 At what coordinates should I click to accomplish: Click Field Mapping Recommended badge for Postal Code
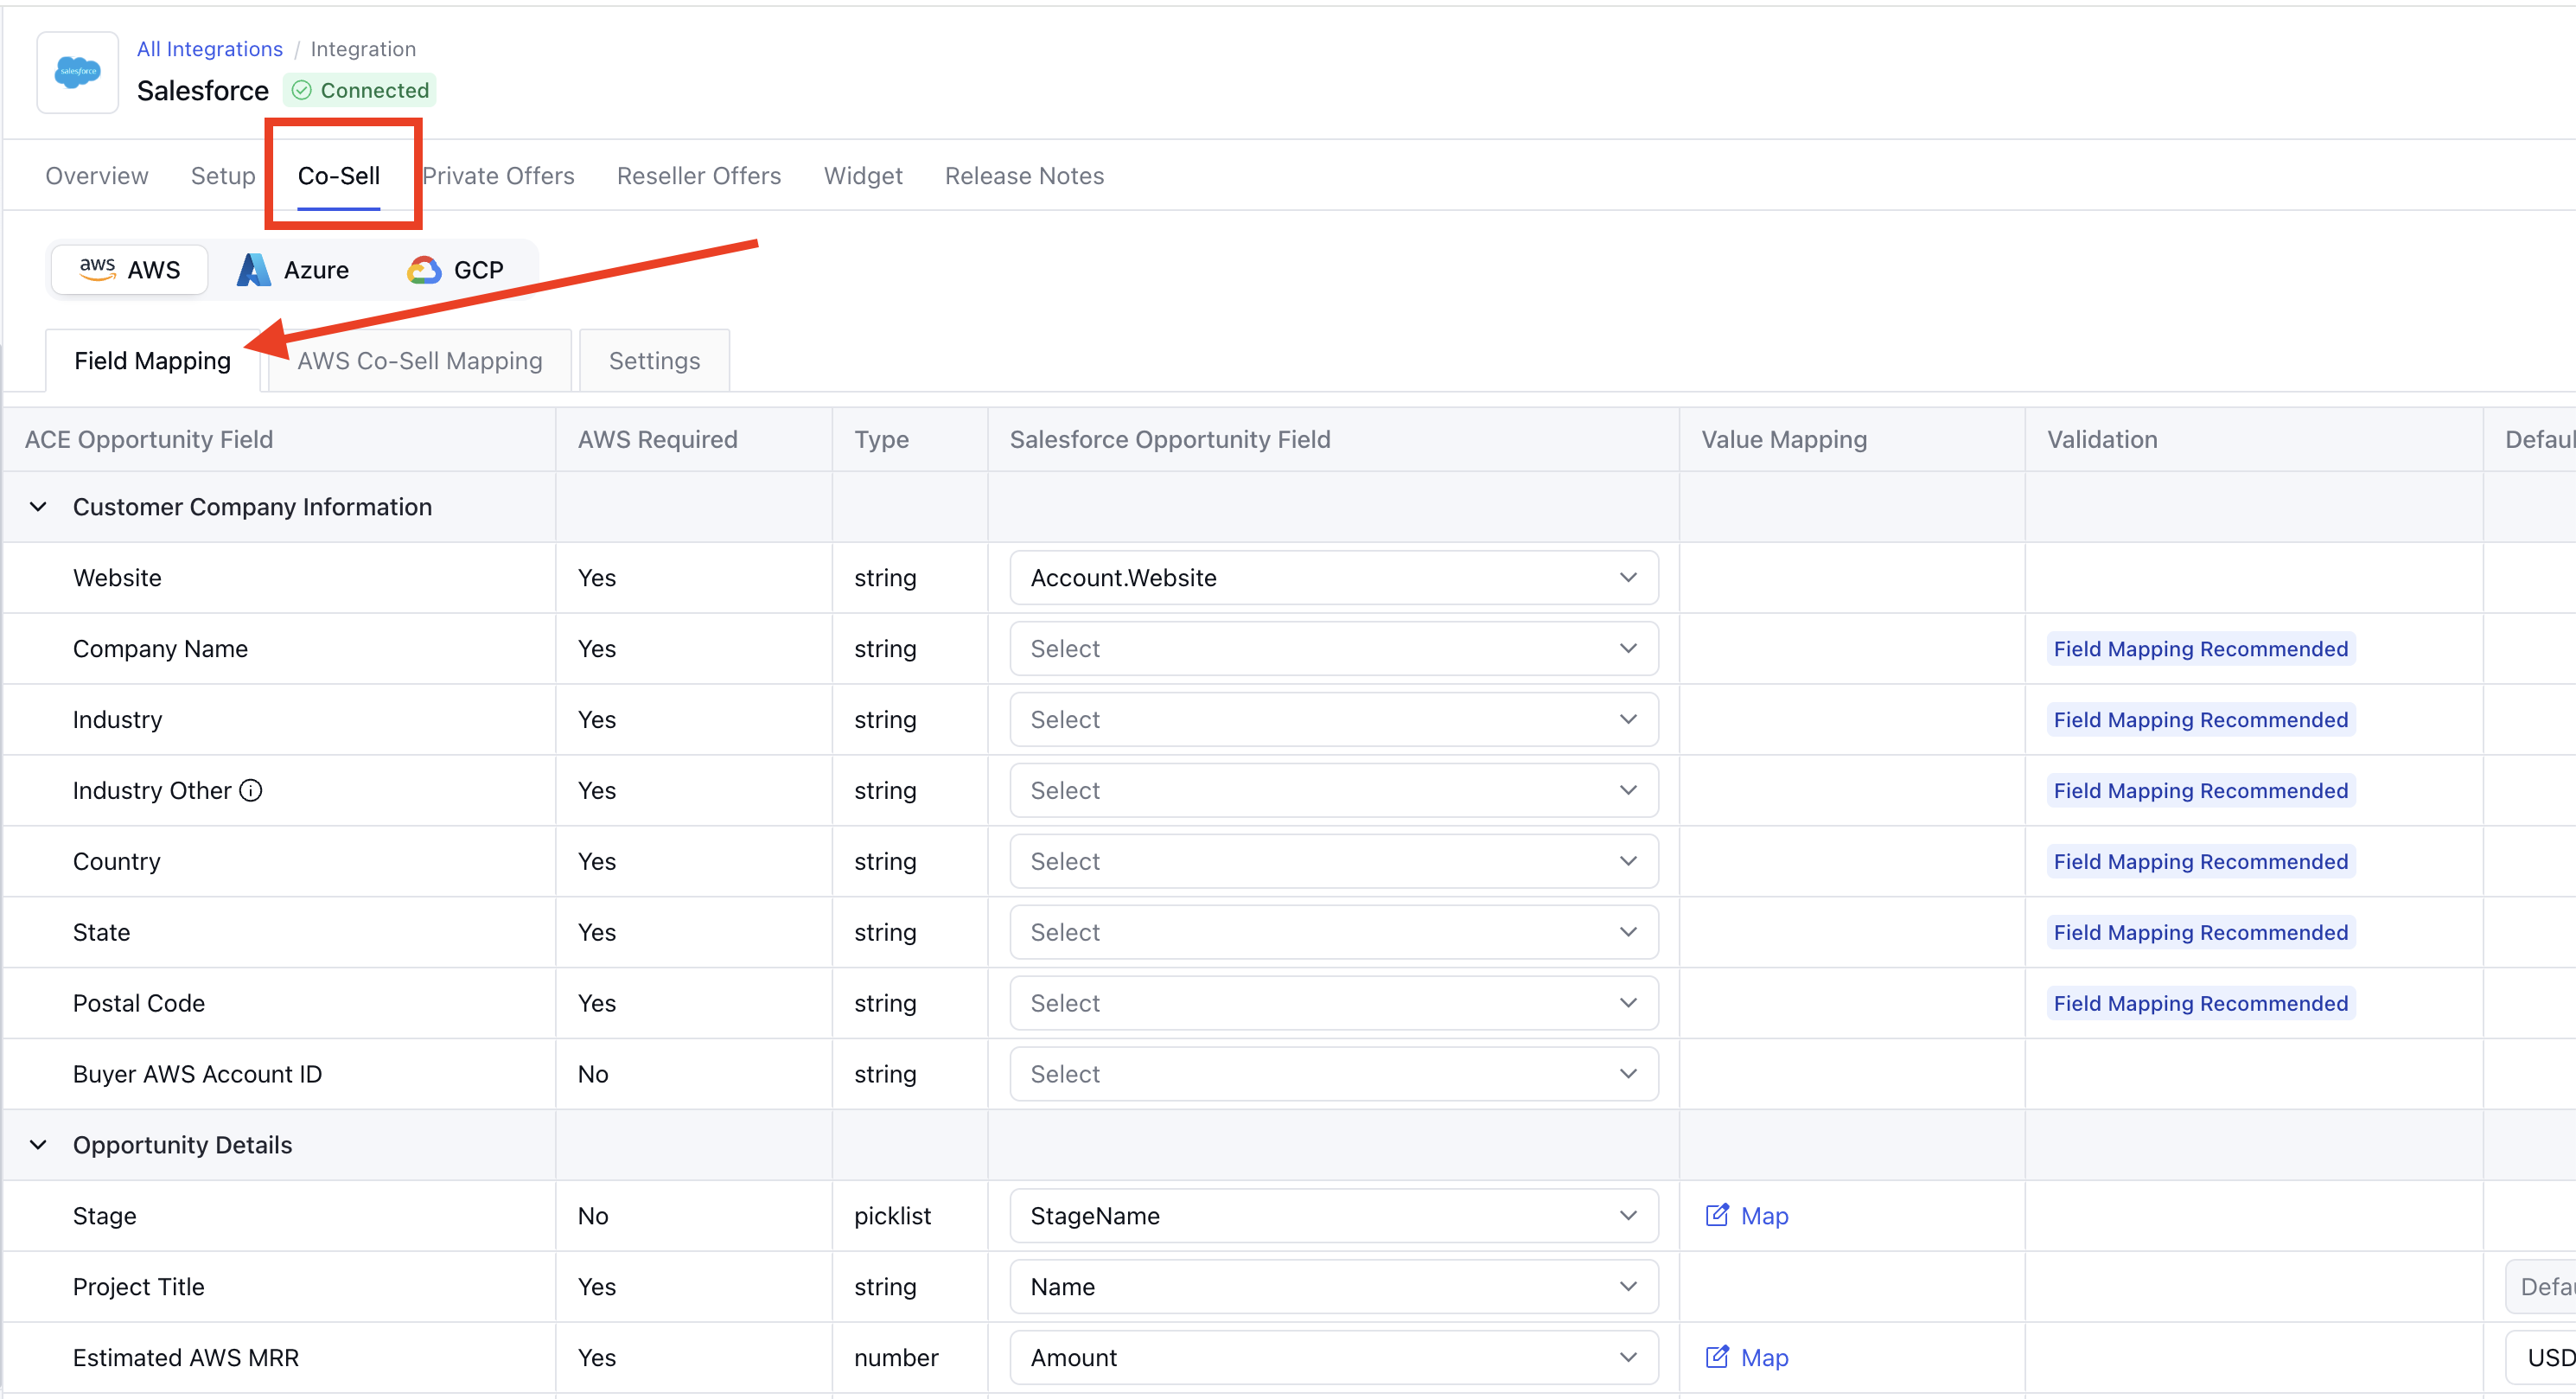[2200, 1004]
